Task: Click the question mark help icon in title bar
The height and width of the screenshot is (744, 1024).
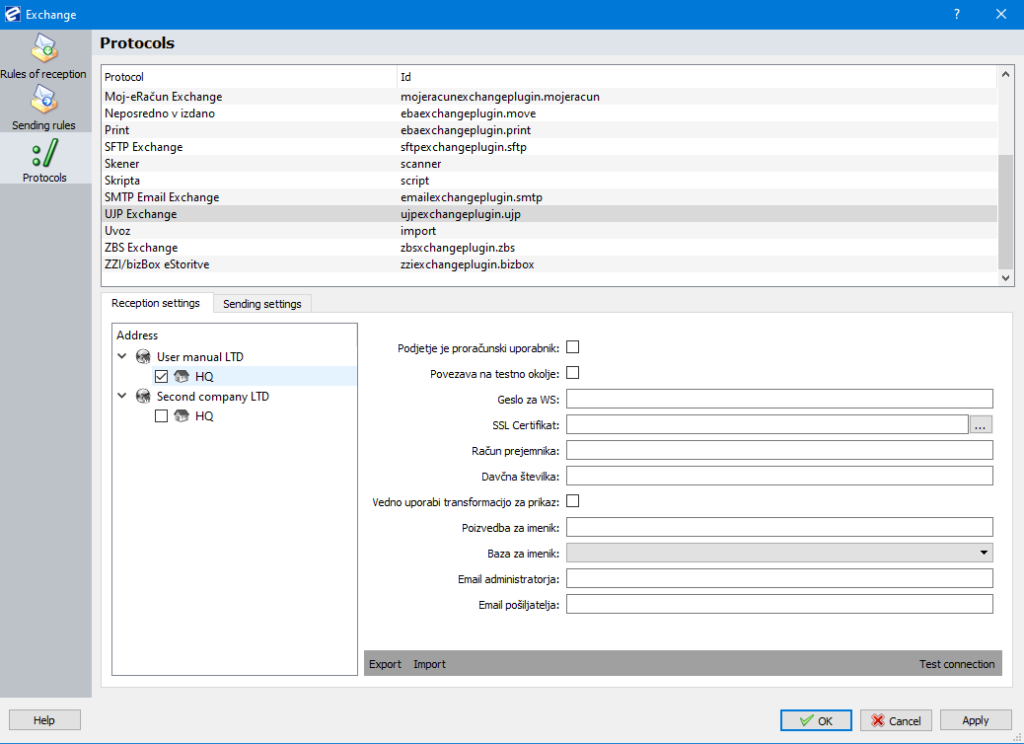Action: tap(957, 14)
